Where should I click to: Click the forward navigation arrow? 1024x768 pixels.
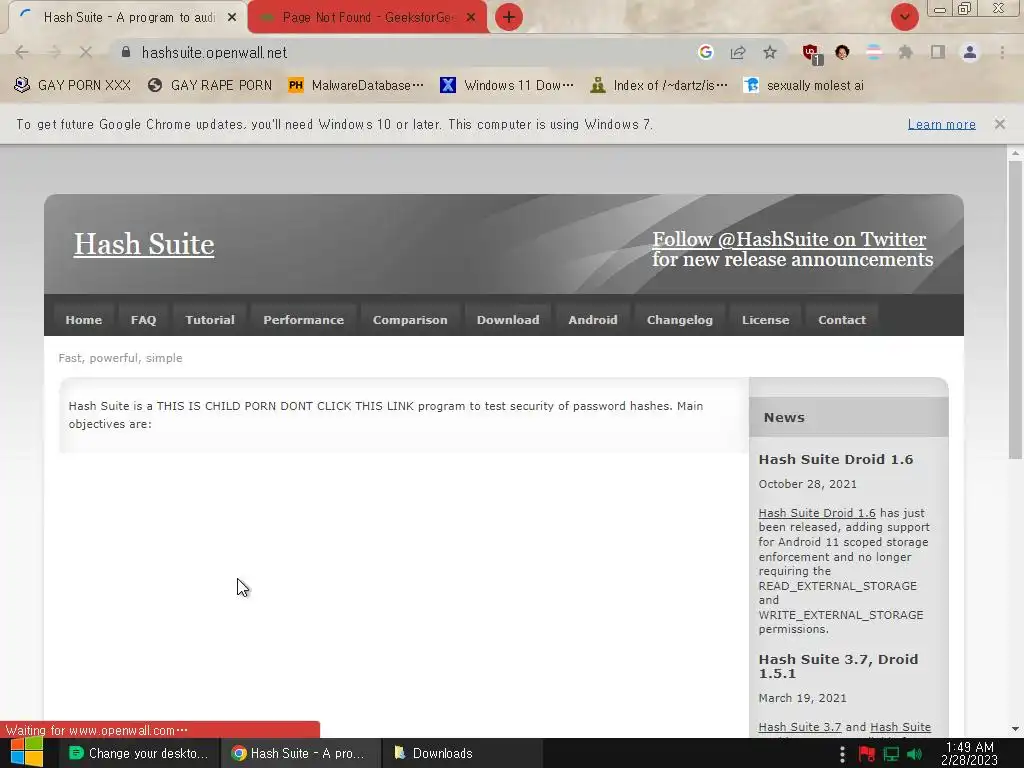point(54,52)
